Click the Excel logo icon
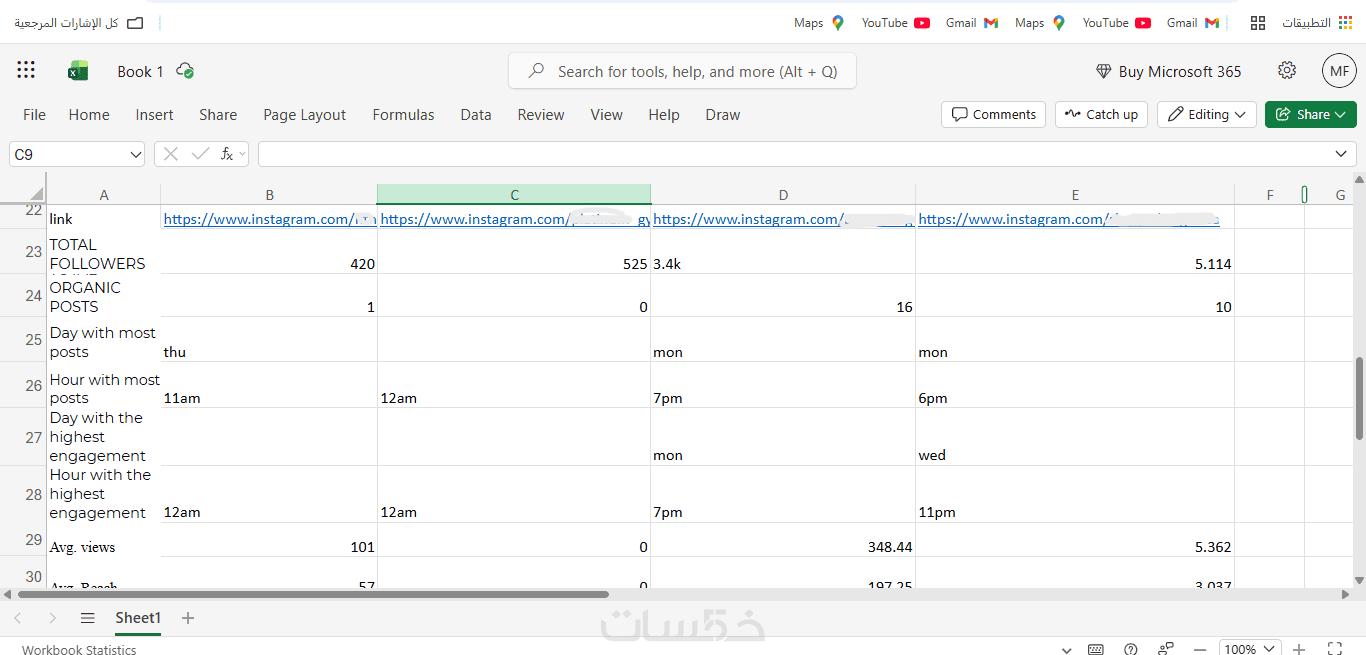Viewport: 1366px width, 655px height. 78,71
